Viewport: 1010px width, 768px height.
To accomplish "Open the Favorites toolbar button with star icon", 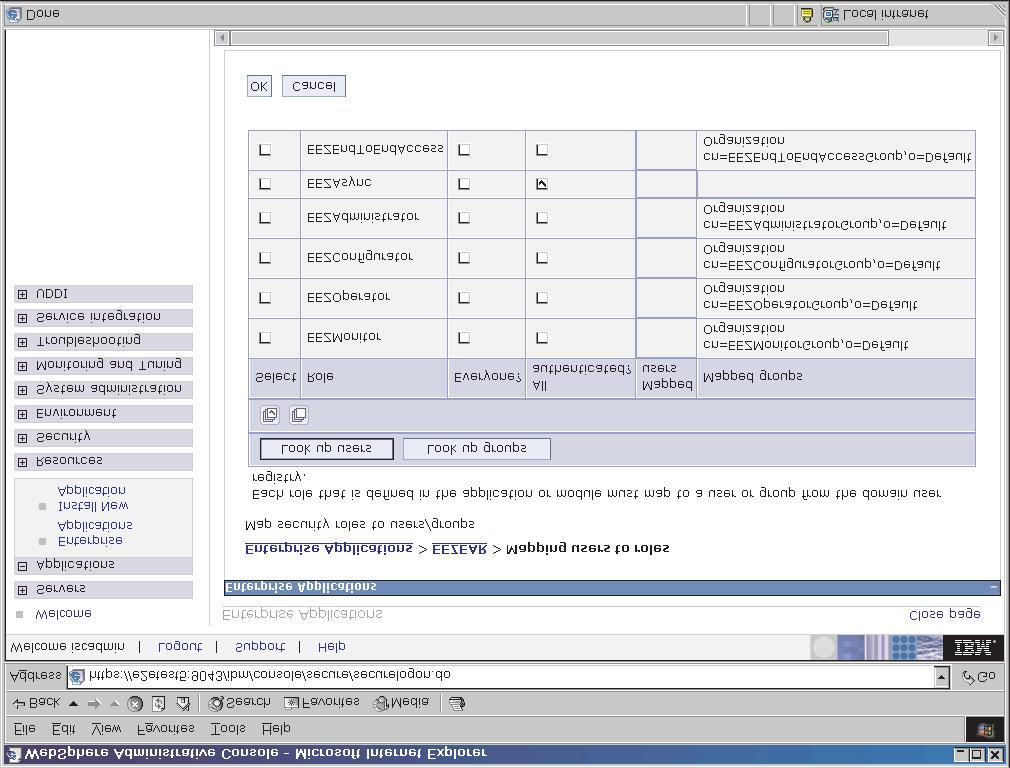I will tap(321, 703).
